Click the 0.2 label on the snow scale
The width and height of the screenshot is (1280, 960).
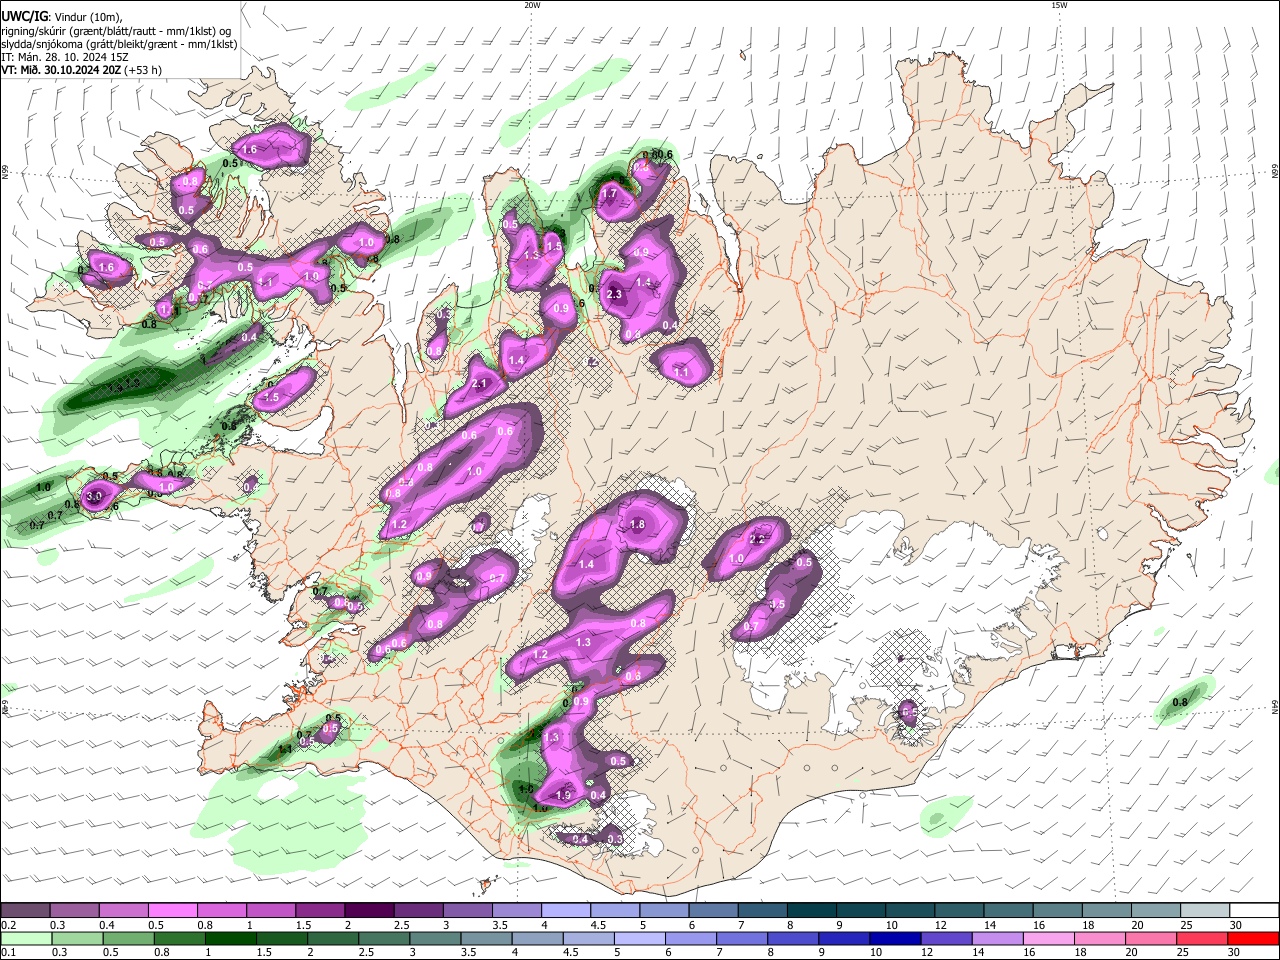coord(8,925)
